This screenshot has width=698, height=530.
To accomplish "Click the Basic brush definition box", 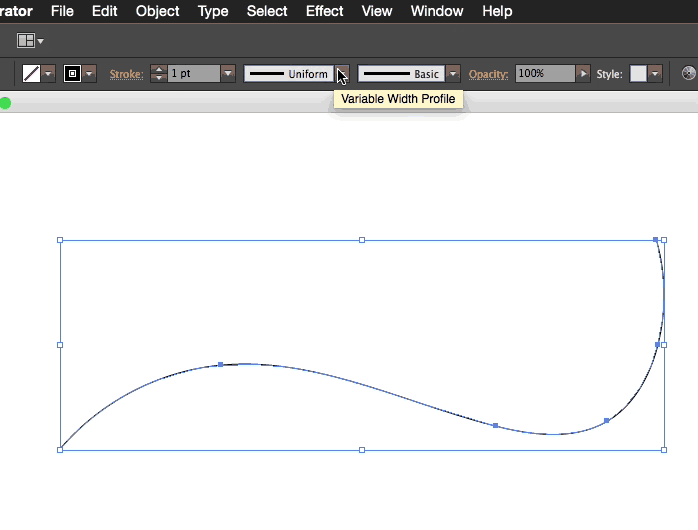I will click(x=401, y=74).
